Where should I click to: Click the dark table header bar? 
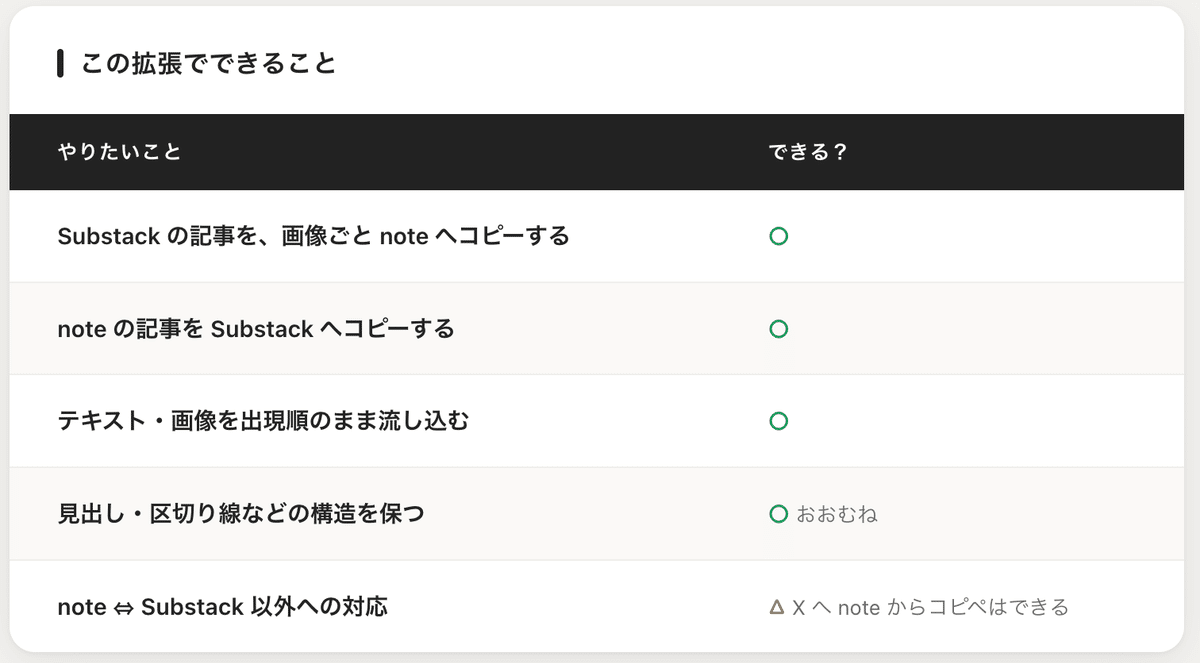tap(596, 152)
